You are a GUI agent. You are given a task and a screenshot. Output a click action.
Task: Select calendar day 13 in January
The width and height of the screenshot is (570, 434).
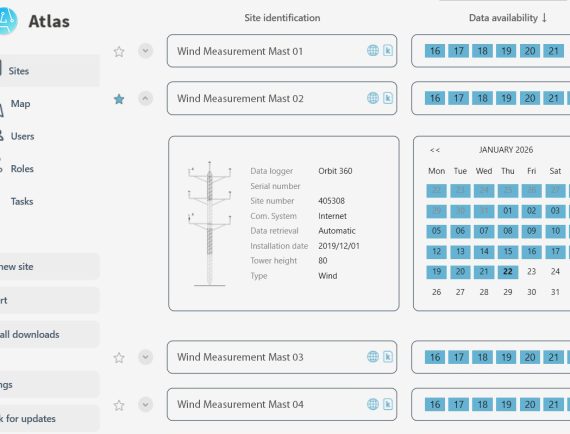[460, 252]
